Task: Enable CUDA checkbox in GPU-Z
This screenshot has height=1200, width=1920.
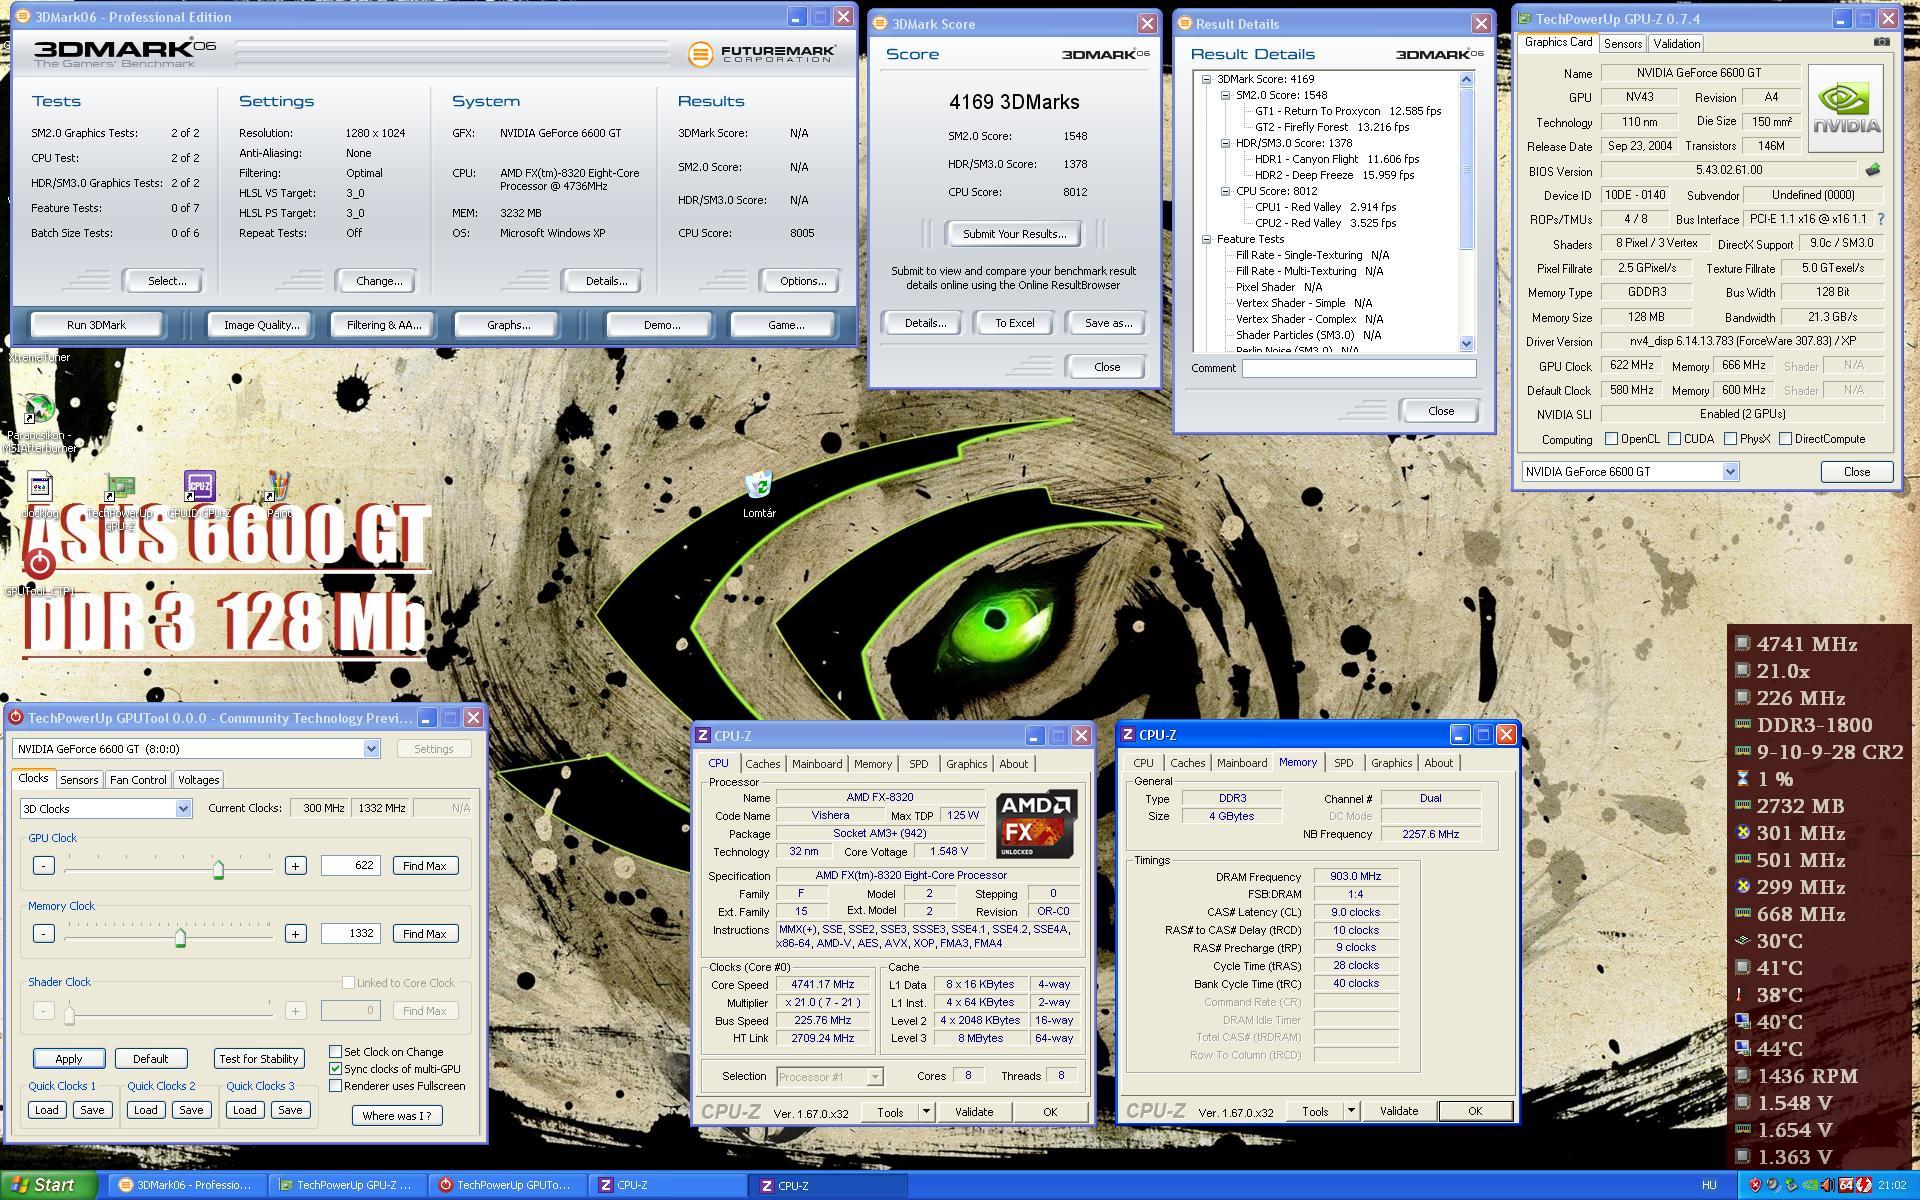Action: (x=1674, y=438)
